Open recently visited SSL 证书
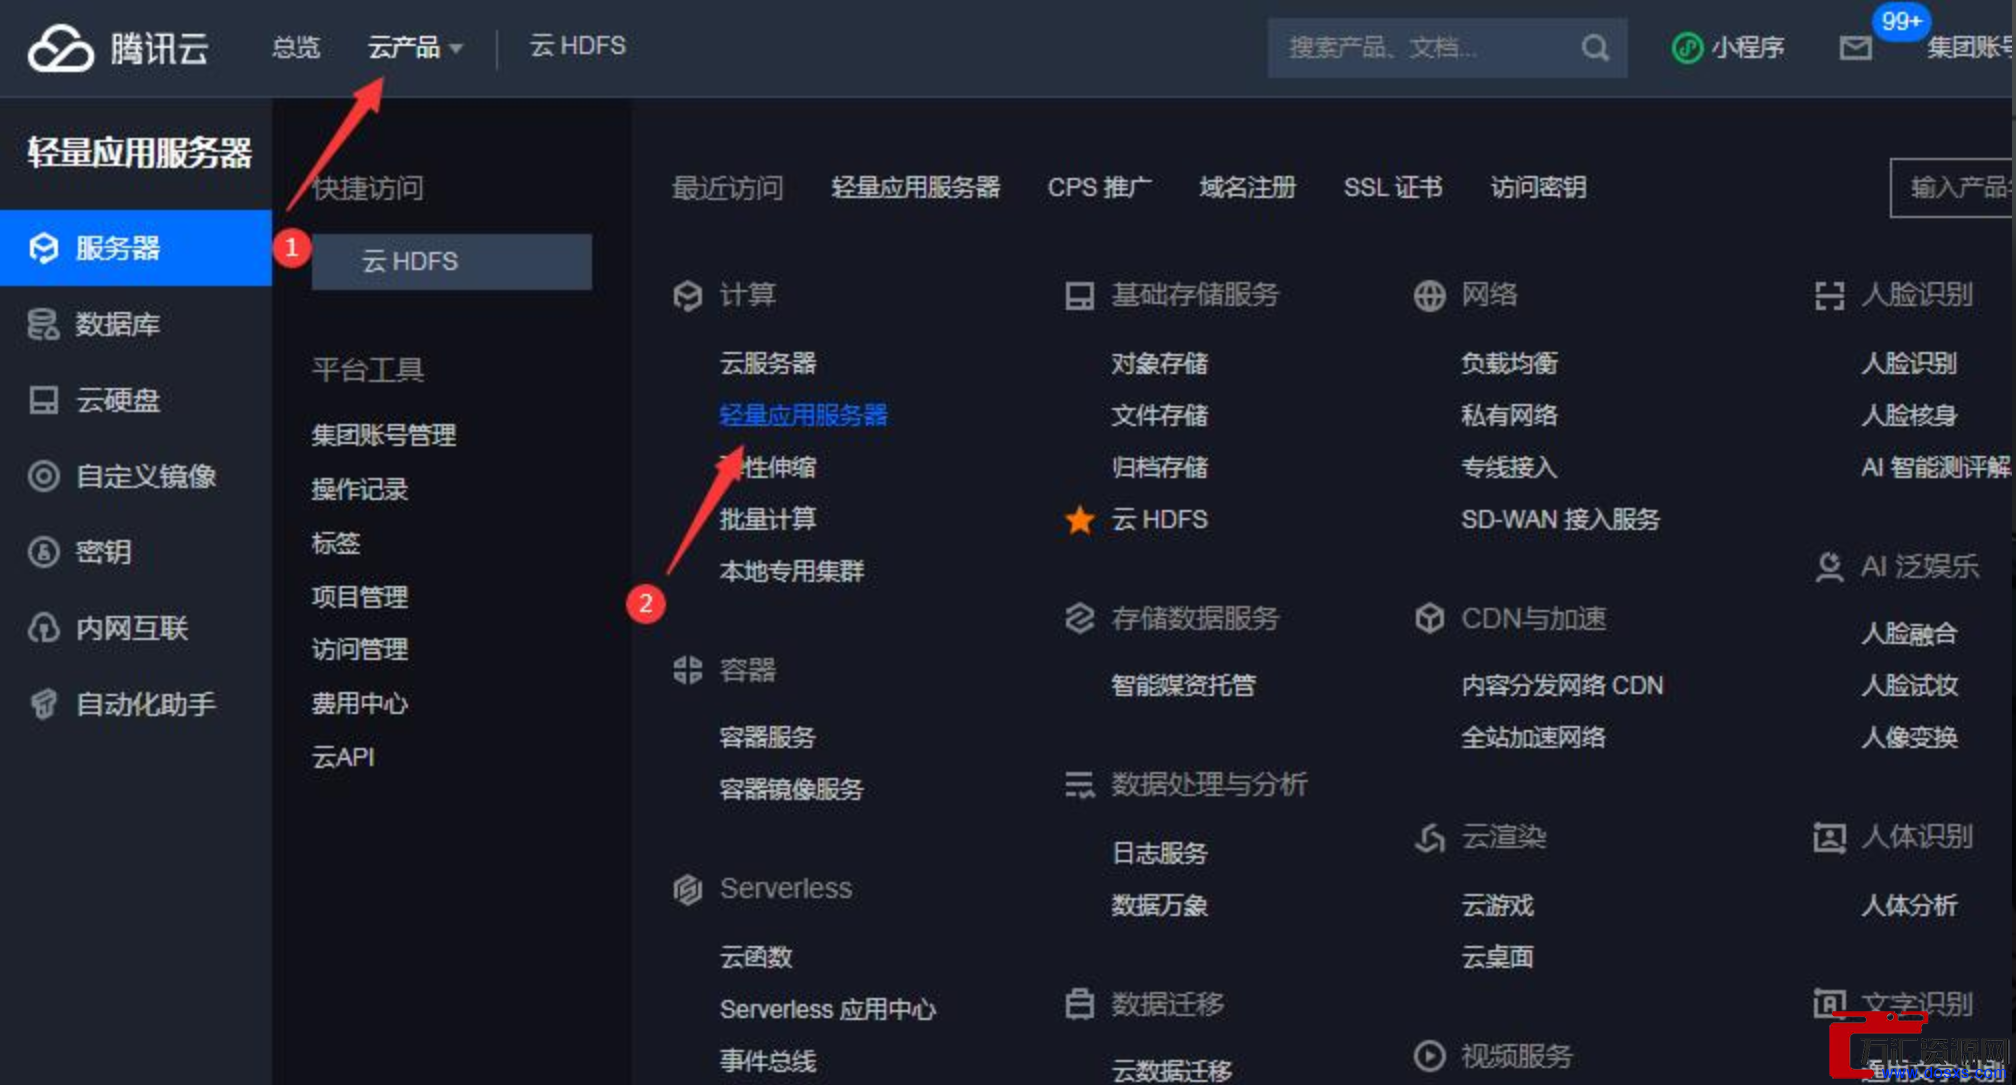 point(1393,187)
